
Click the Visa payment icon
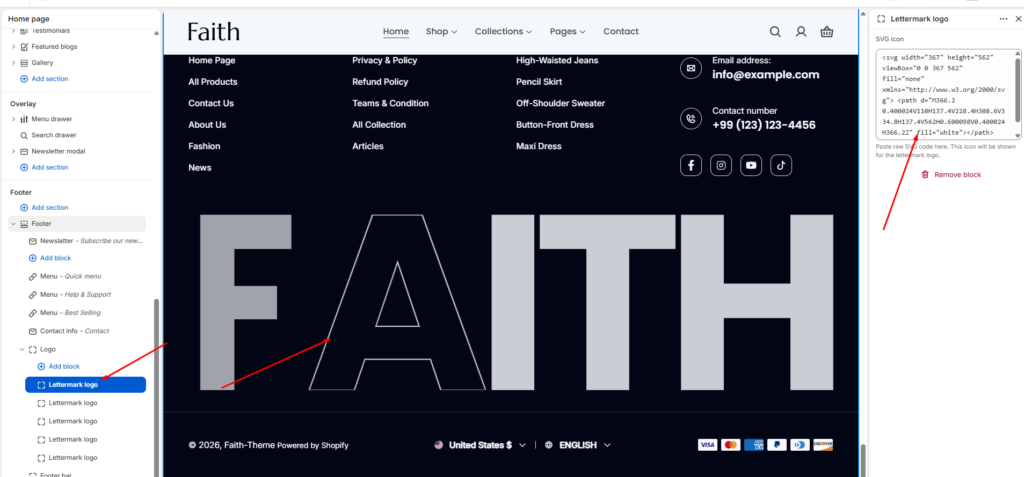pyautogui.click(x=707, y=445)
